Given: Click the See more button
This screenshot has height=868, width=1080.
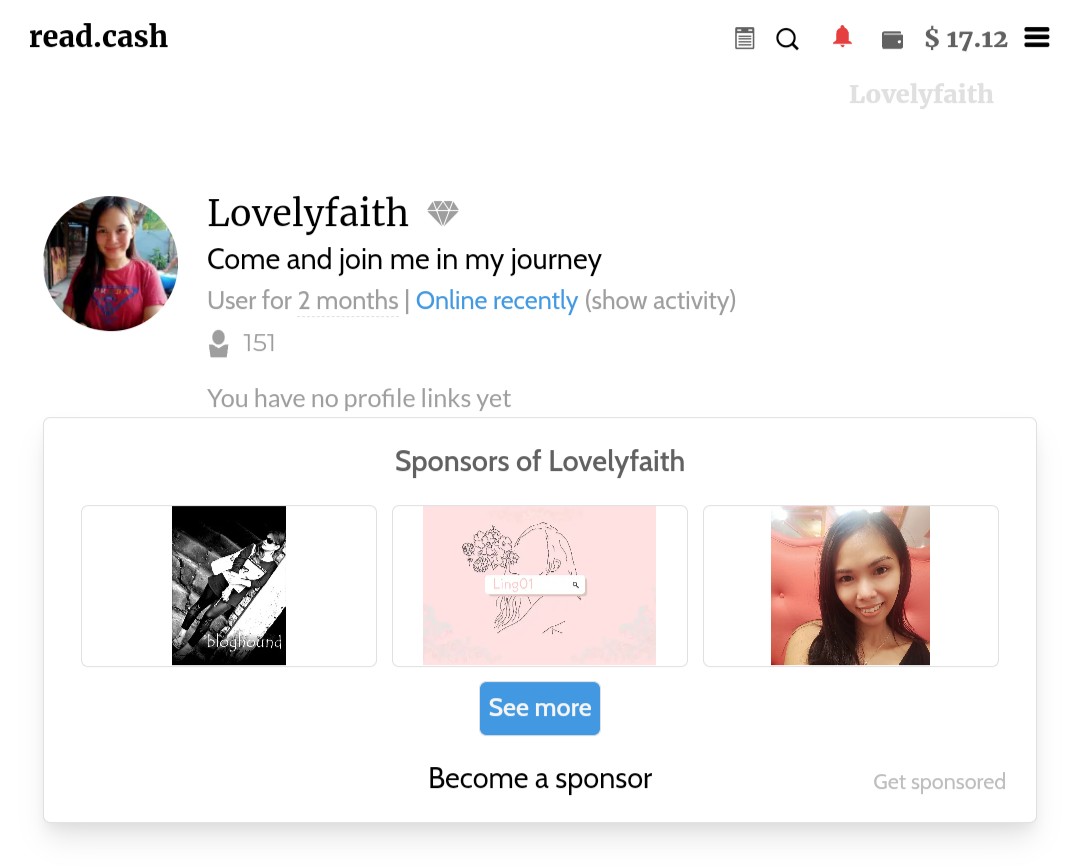Looking at the screenshot, I should [539, 708].
